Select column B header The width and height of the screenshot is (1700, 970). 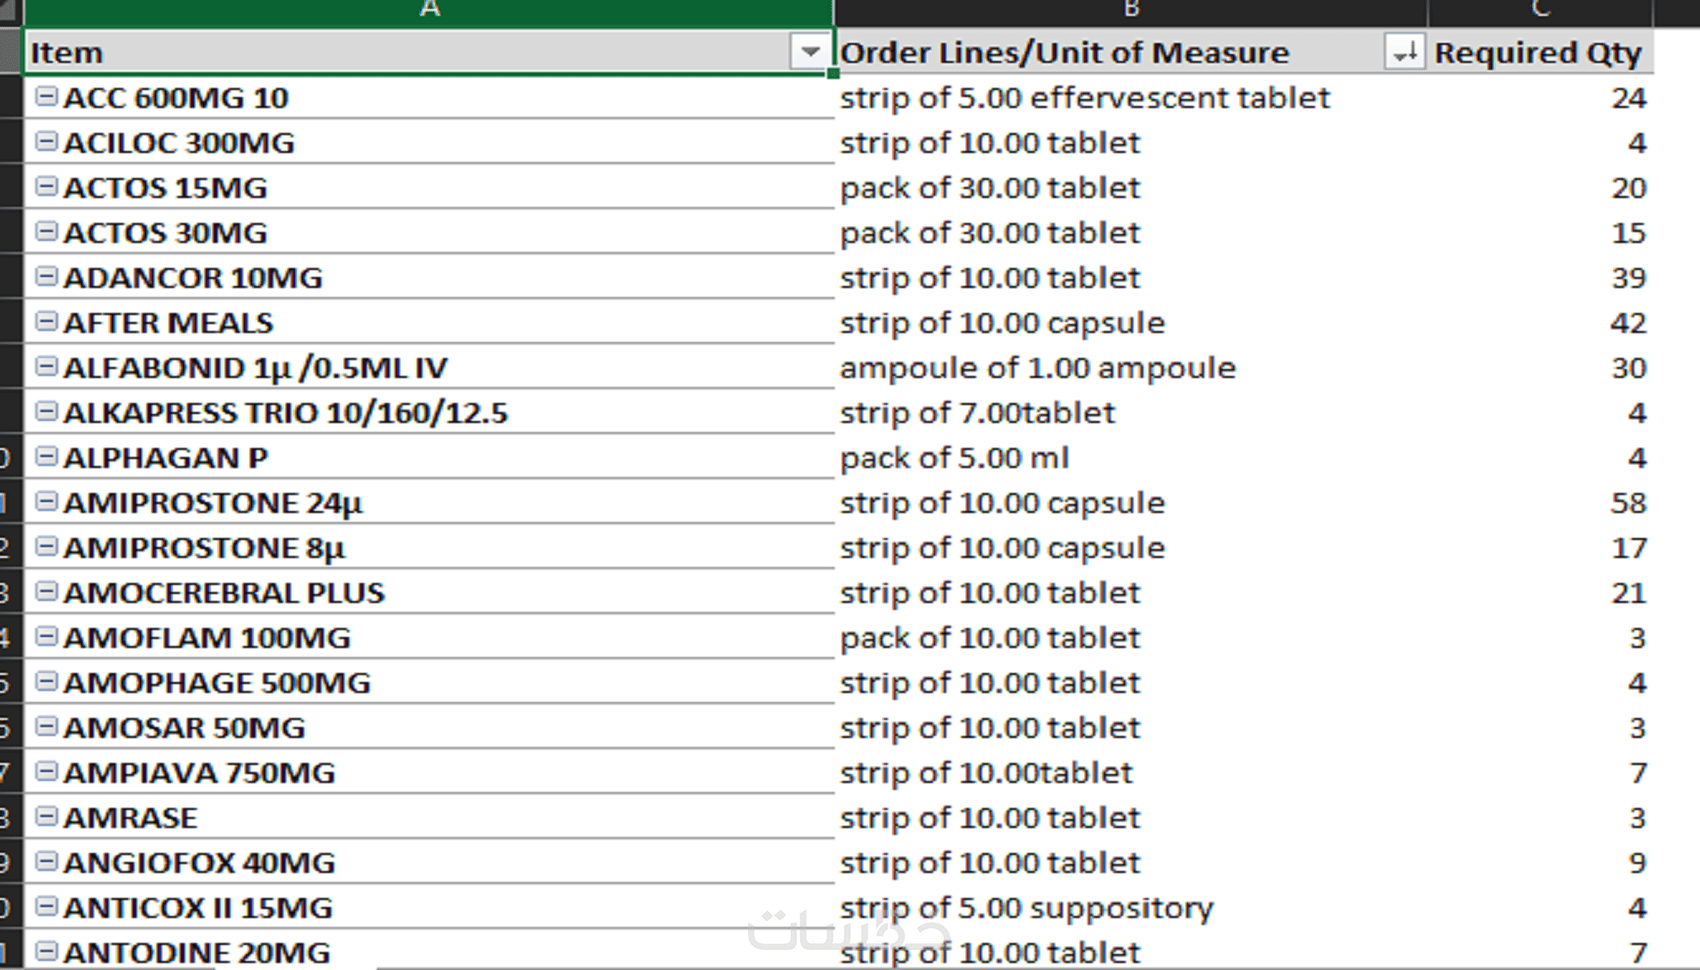click(1130, 10)
